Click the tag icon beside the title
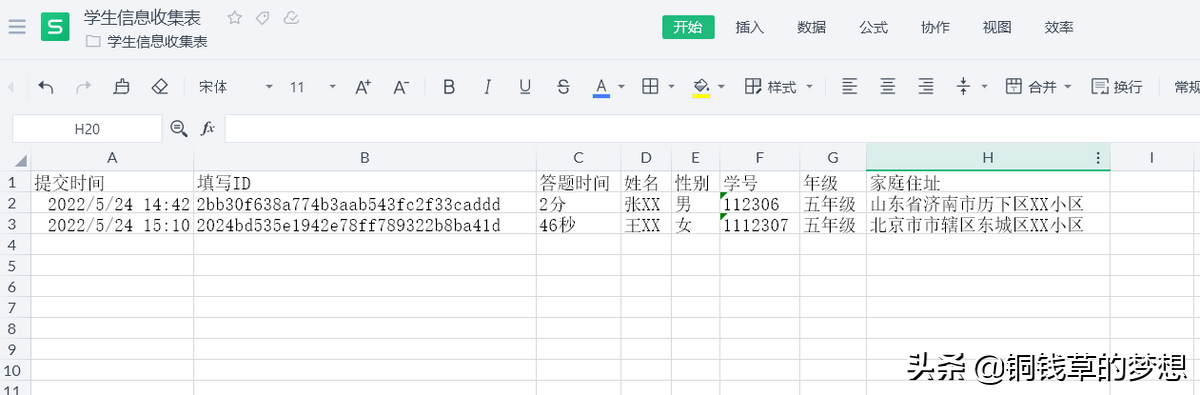This screenshot has width=1200, height=395. [262, 17]
